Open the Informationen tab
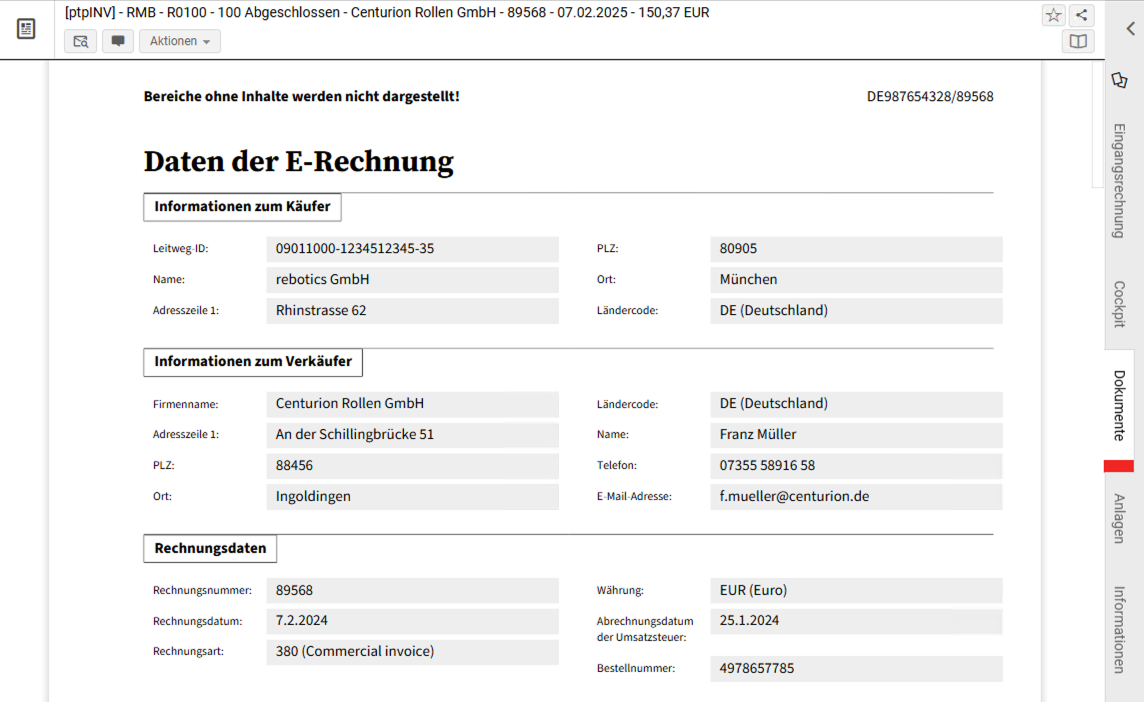1144x702 pixels. (x=1119, y=629)
